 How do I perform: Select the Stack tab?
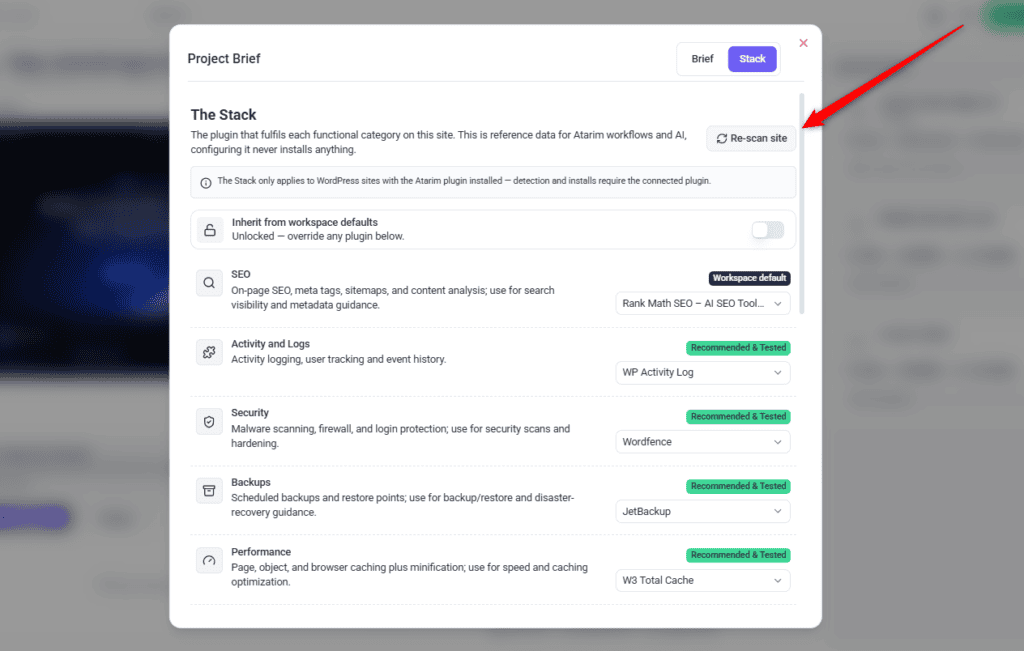click(752, 59)
